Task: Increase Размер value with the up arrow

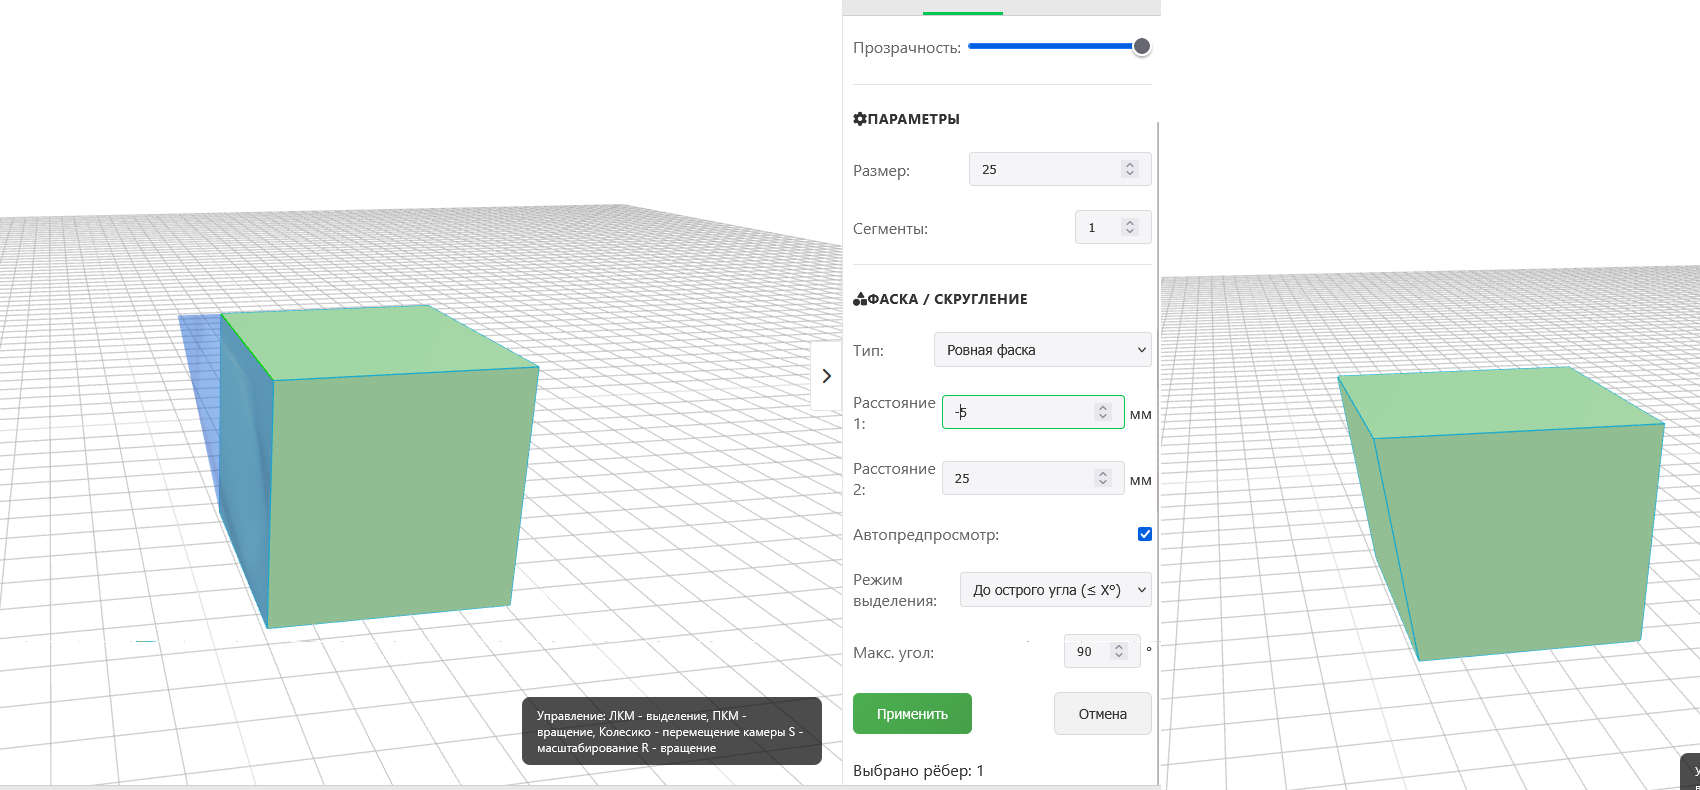Action: coord(1130,165)
